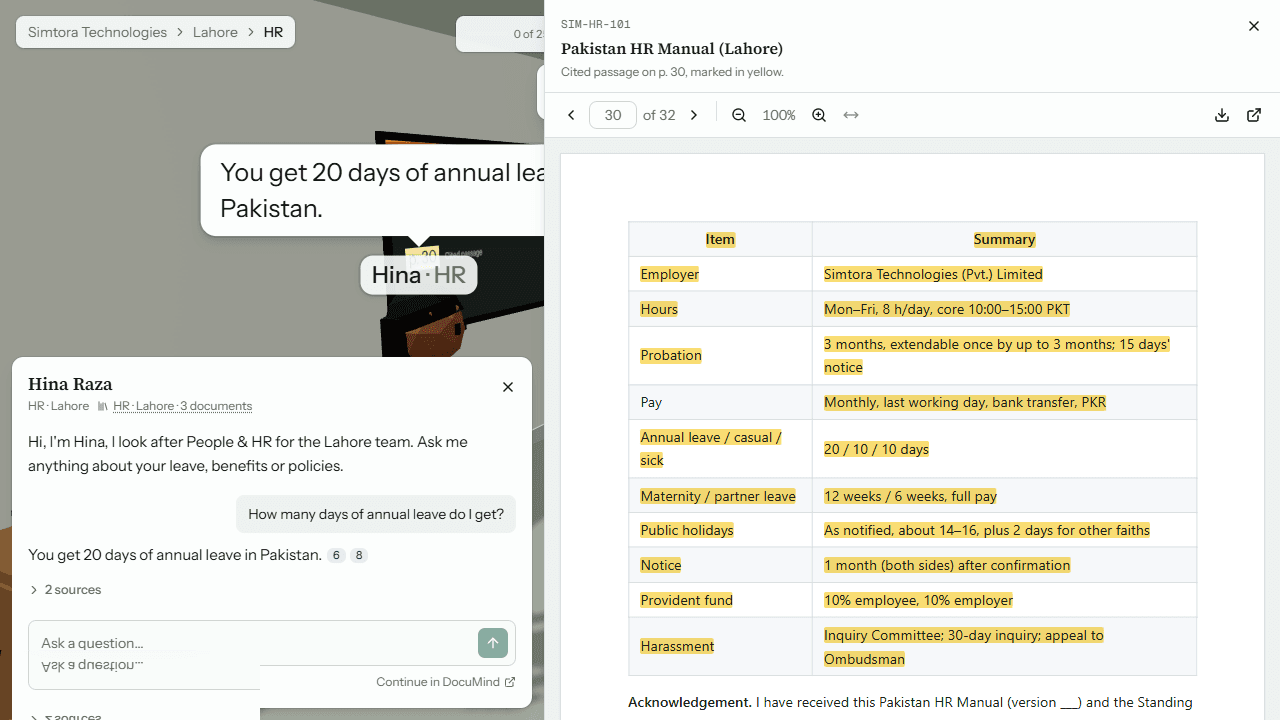
Task: Go to the previous document page
Action: (x=571, y=115)
